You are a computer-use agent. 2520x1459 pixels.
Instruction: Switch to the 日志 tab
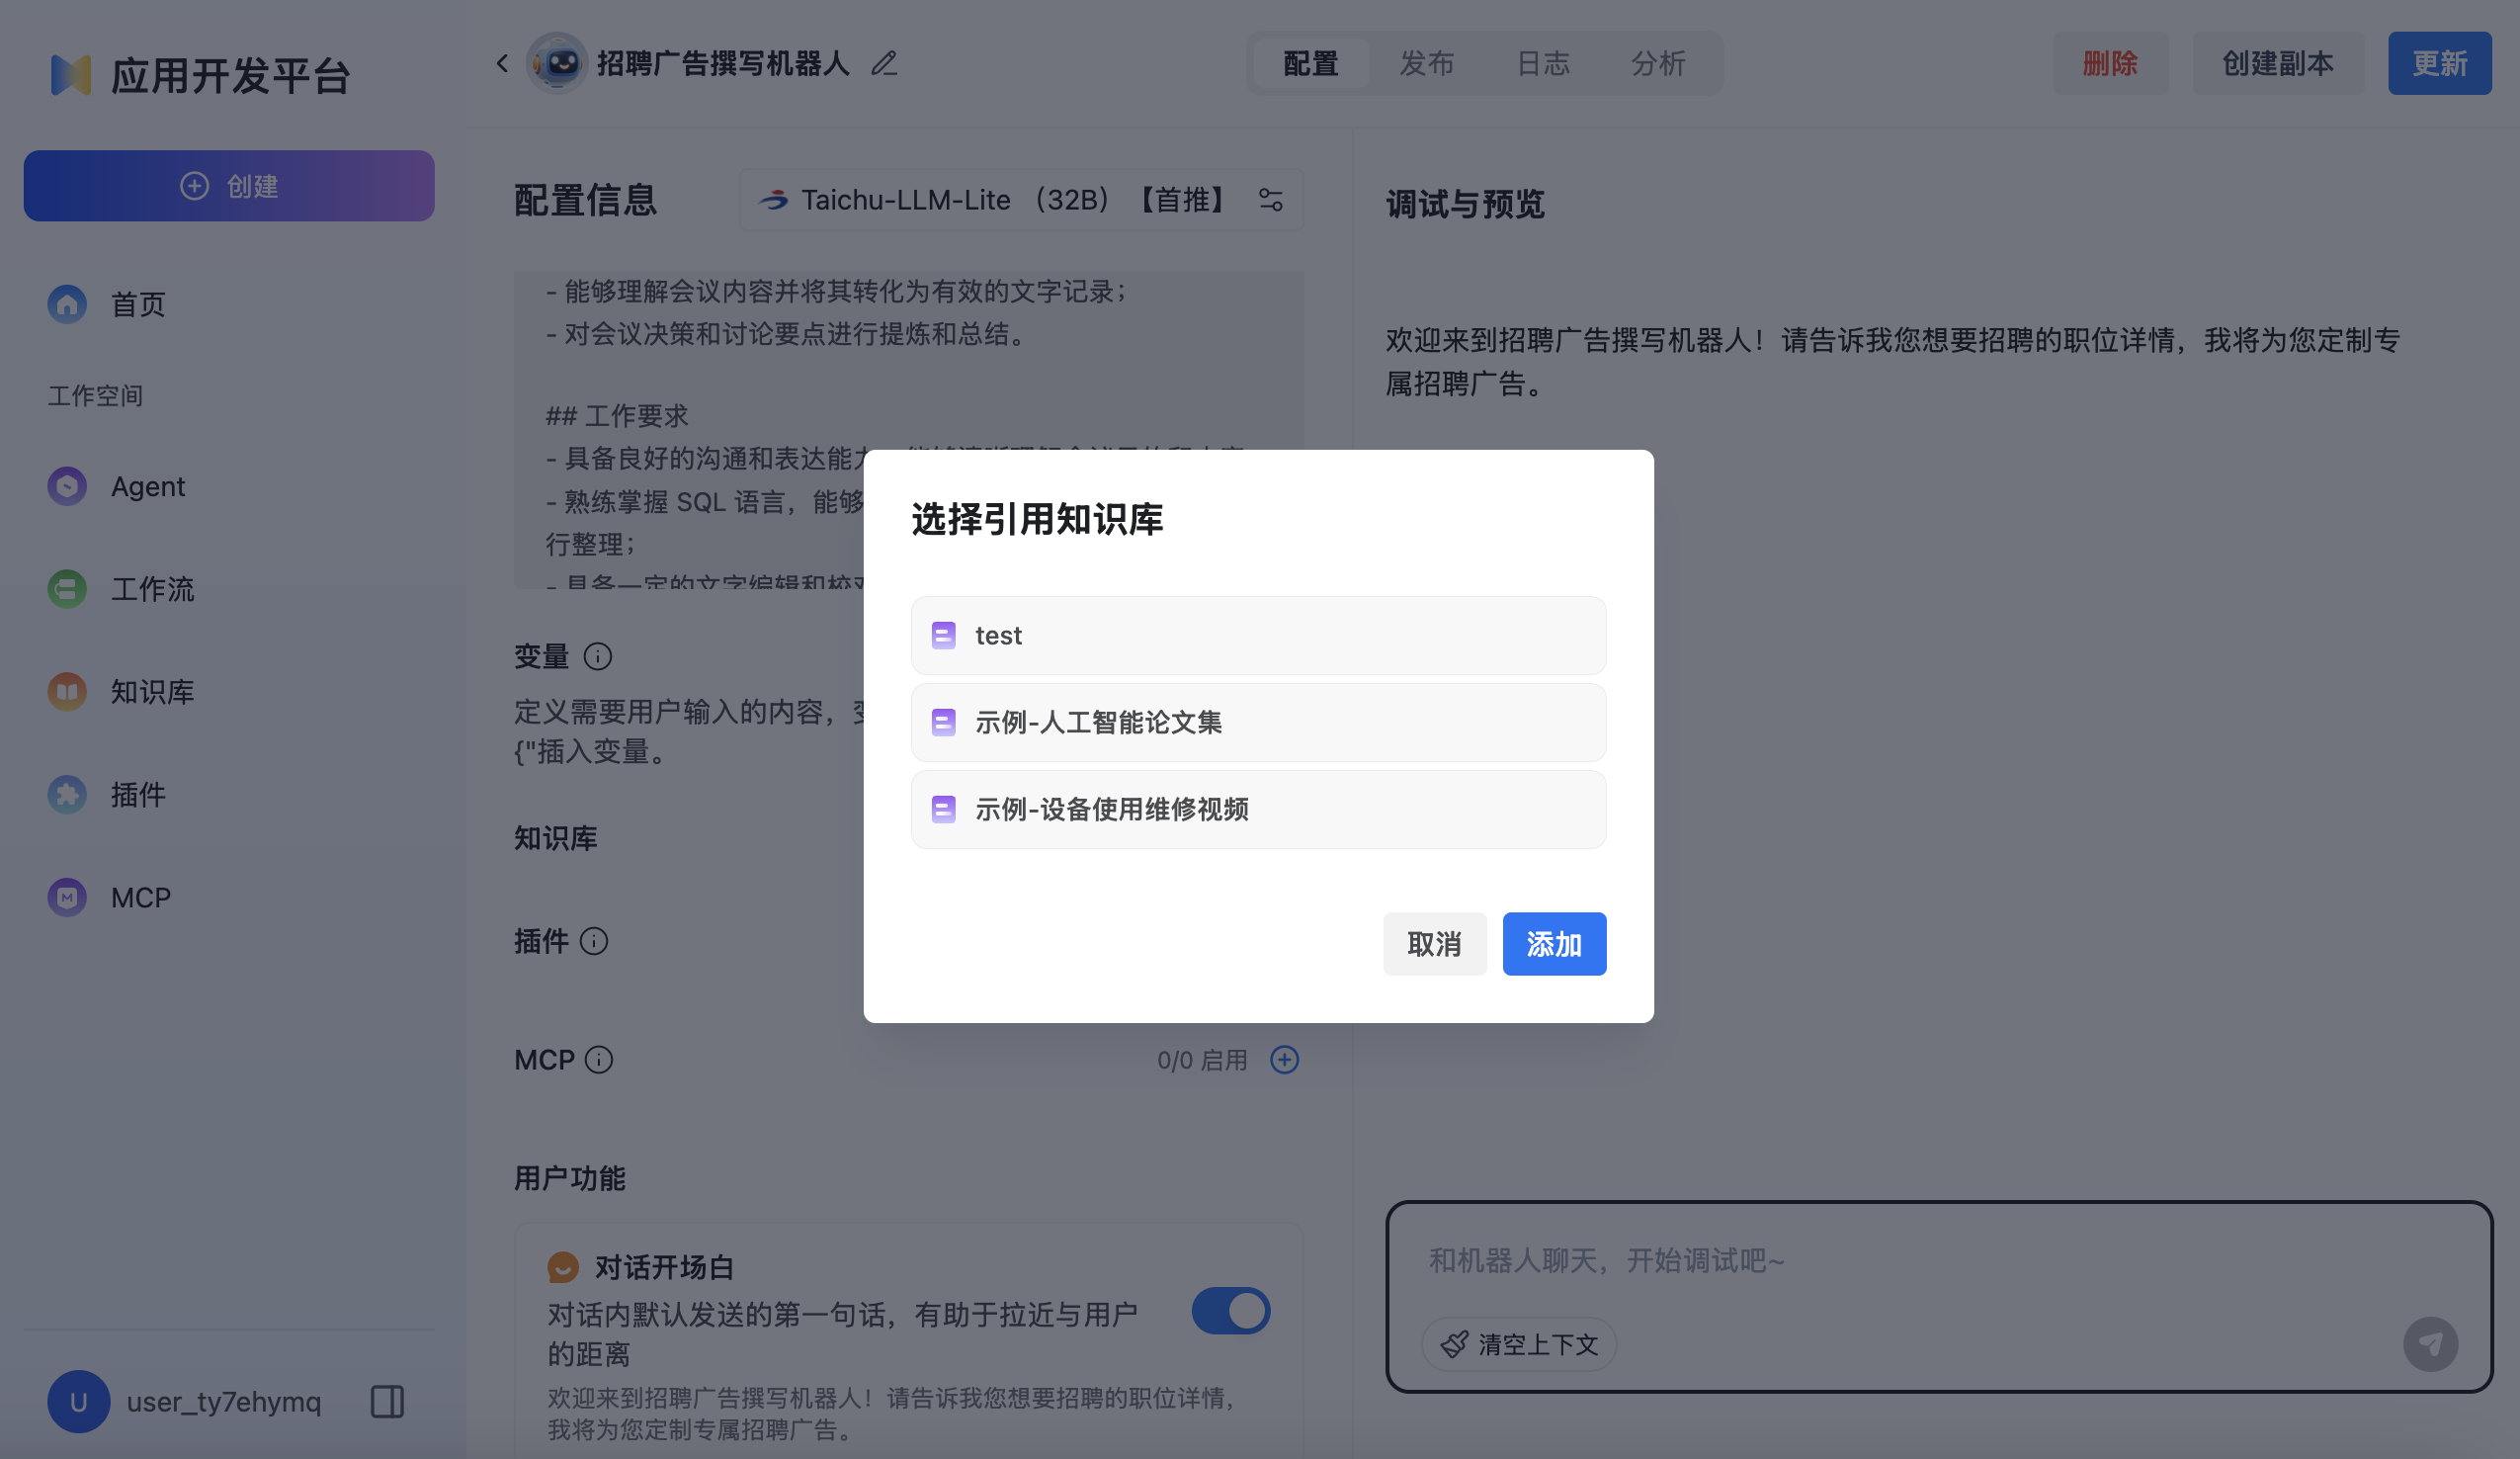(x=1544, y=63)
